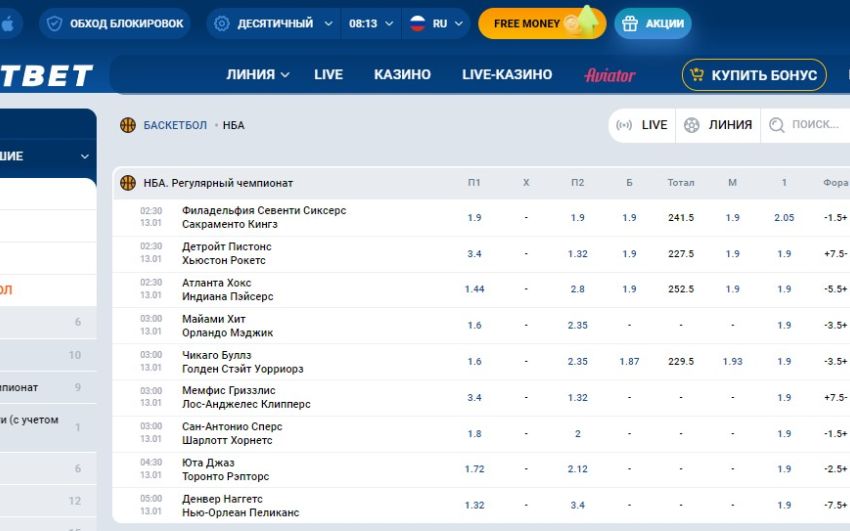This screenshot has width=850, height=531.
Task: Switch to the Линия filter tab
Action: [718, 125]
